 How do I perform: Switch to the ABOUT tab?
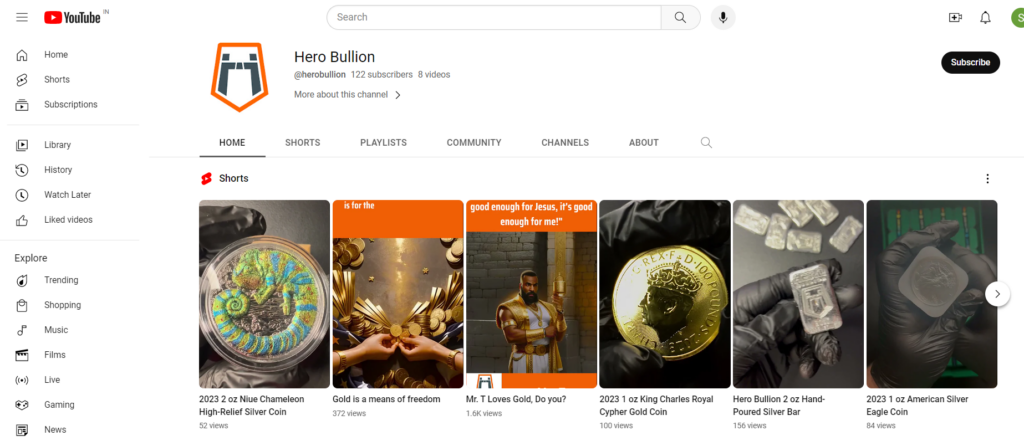(644, 142)
